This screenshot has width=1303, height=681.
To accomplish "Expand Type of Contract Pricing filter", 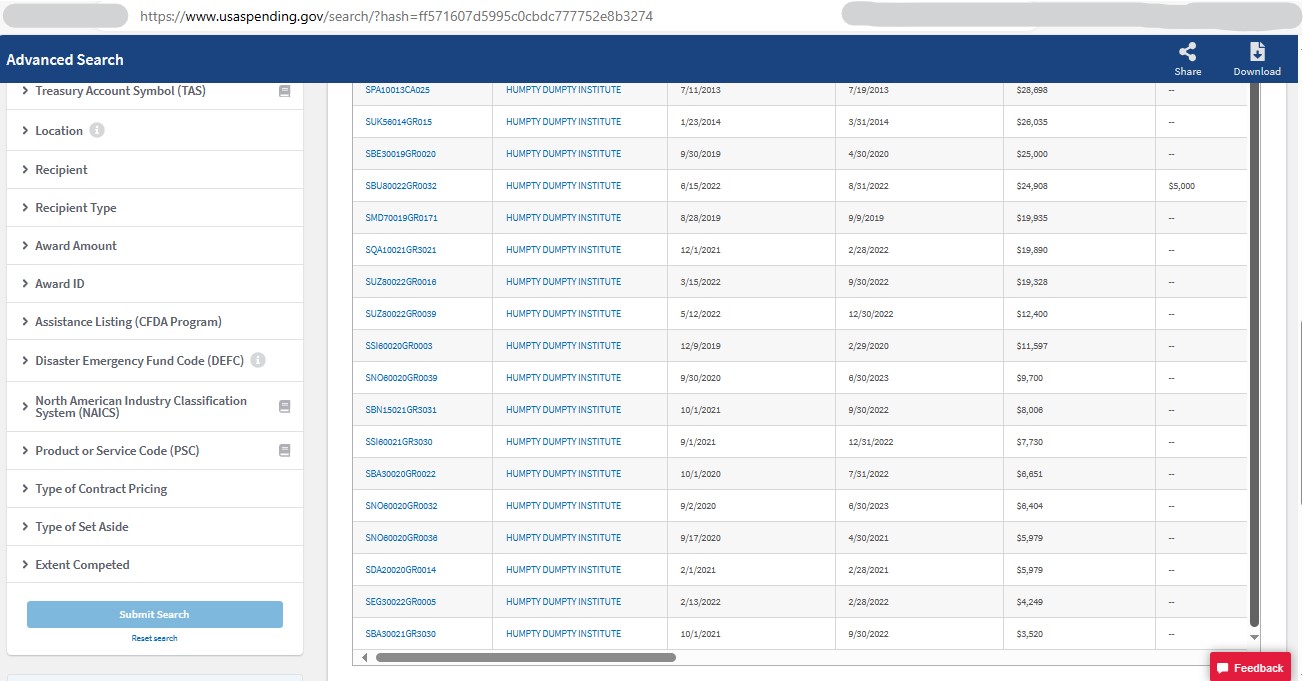I will [x=100, y=489].
